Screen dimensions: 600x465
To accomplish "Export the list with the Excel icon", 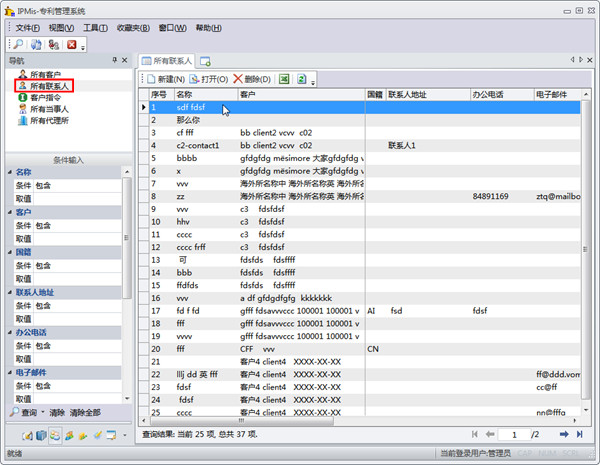I will click(x=284, y=79).
